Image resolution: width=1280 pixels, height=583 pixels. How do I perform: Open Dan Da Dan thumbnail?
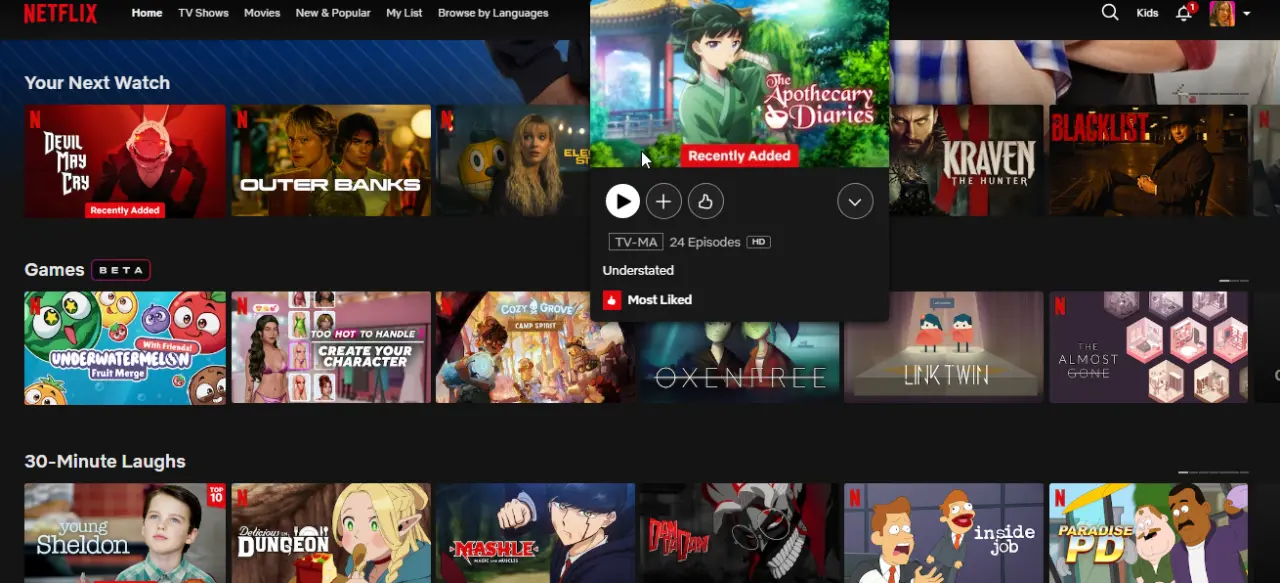(739, 533)
